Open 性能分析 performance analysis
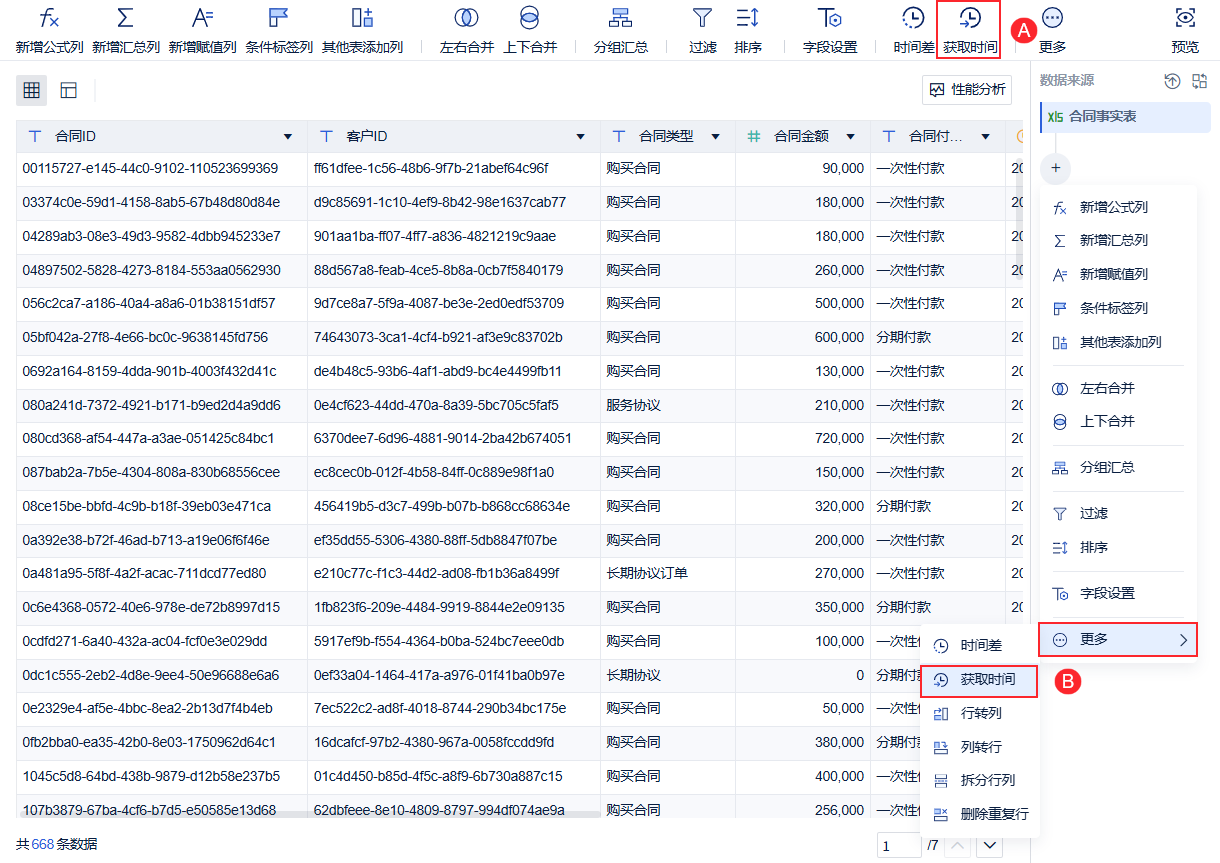 967,90
